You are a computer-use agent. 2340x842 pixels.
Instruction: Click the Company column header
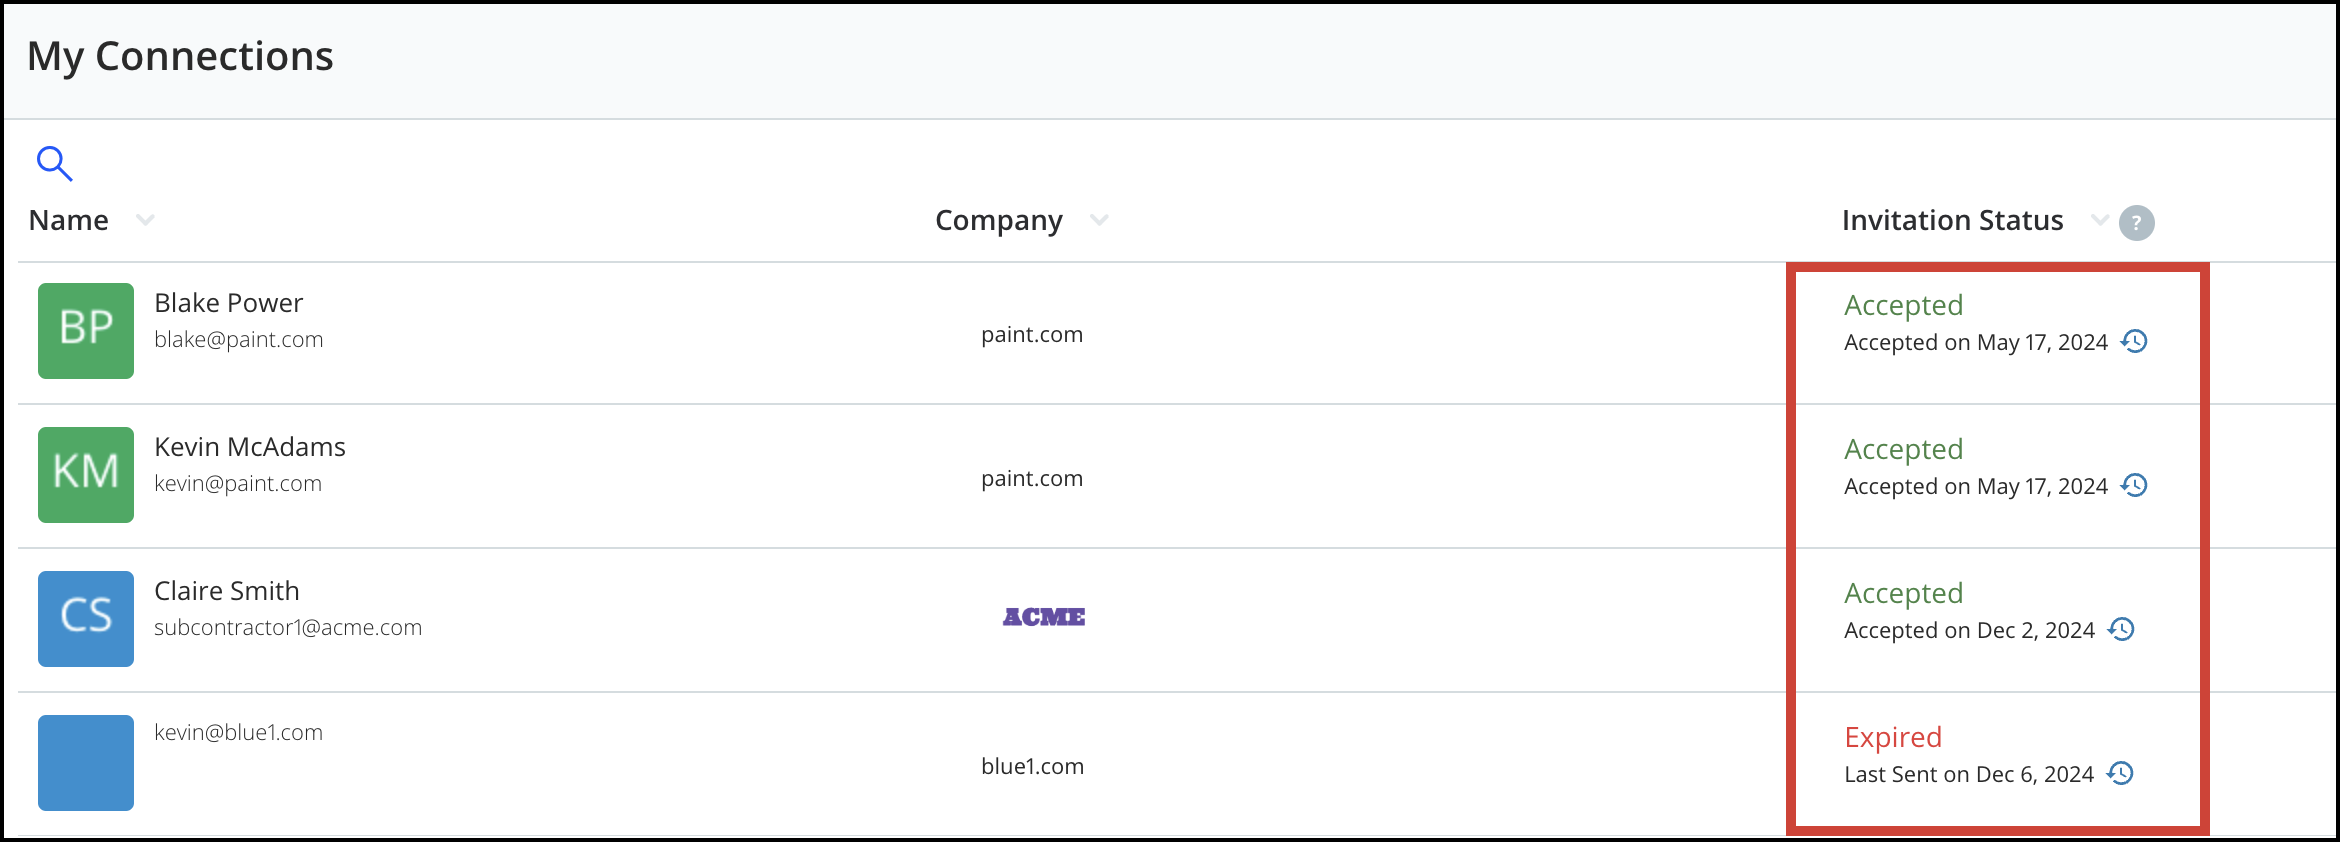click(999, 220)
